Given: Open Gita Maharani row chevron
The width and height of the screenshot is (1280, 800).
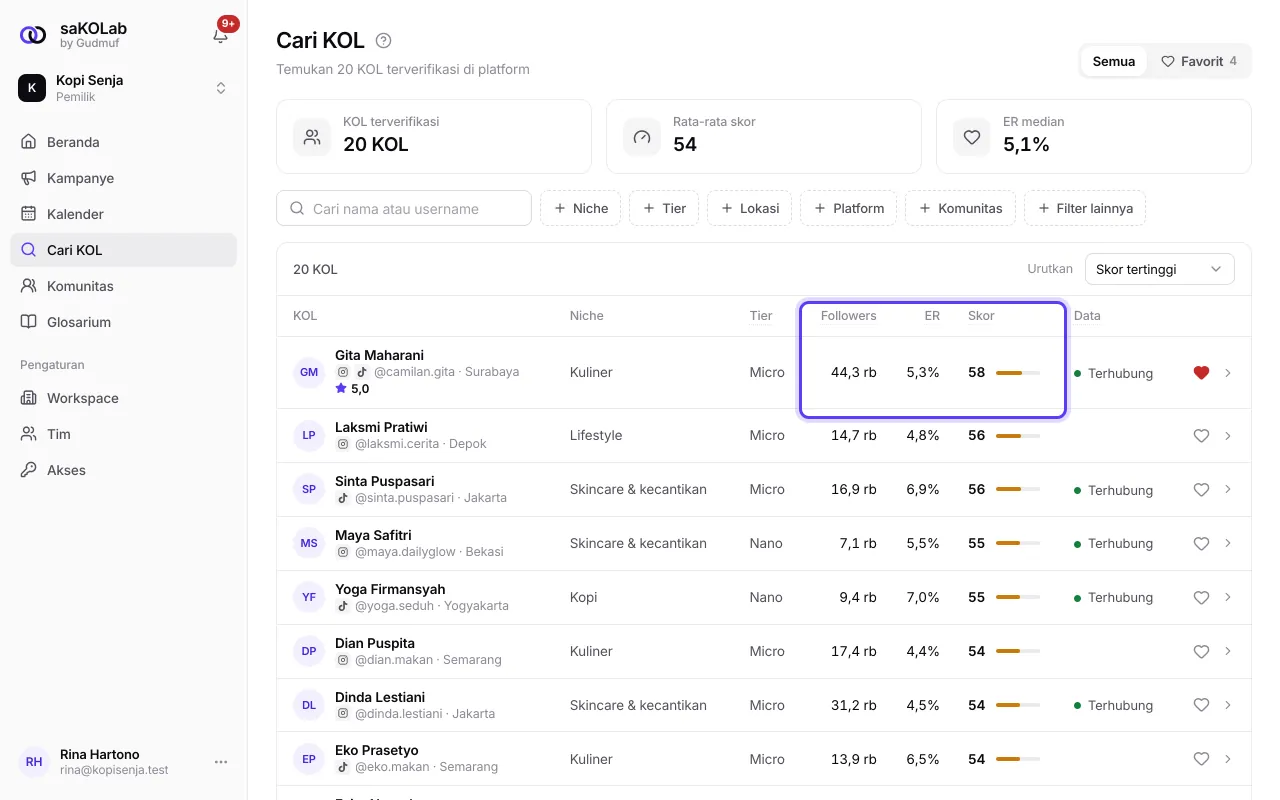Looking at the screenshot, I should (x=1228, y=373).
